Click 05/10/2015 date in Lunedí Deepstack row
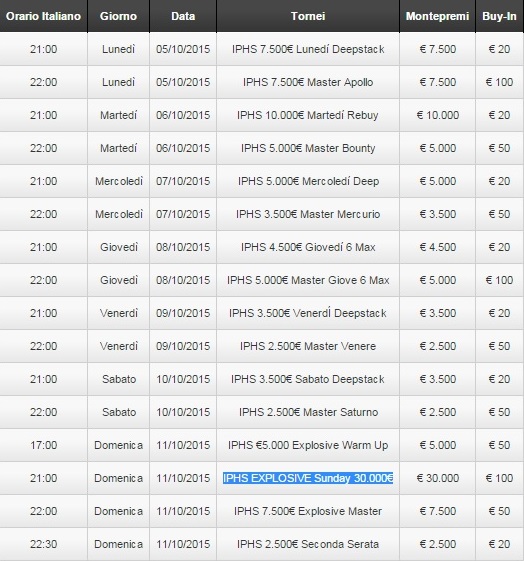The image size is (524, 561). pyautogui.click(x=183, y=49)
